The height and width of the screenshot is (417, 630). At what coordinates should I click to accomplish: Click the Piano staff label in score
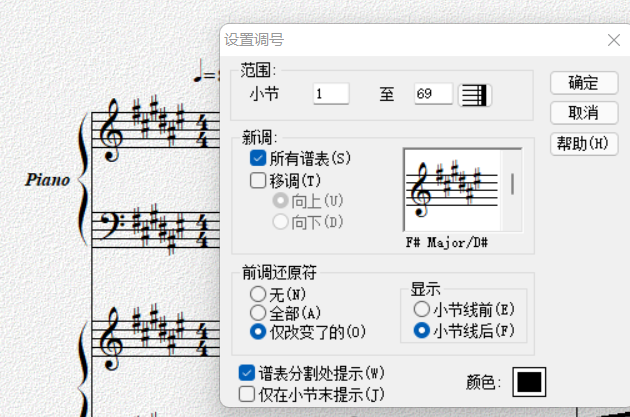47,180
